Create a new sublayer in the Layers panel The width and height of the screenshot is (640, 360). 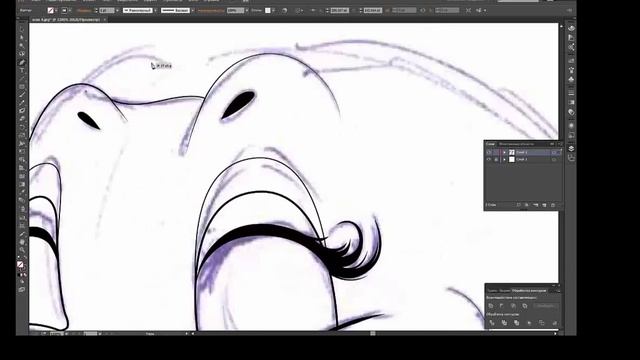(x=536, y=205)
